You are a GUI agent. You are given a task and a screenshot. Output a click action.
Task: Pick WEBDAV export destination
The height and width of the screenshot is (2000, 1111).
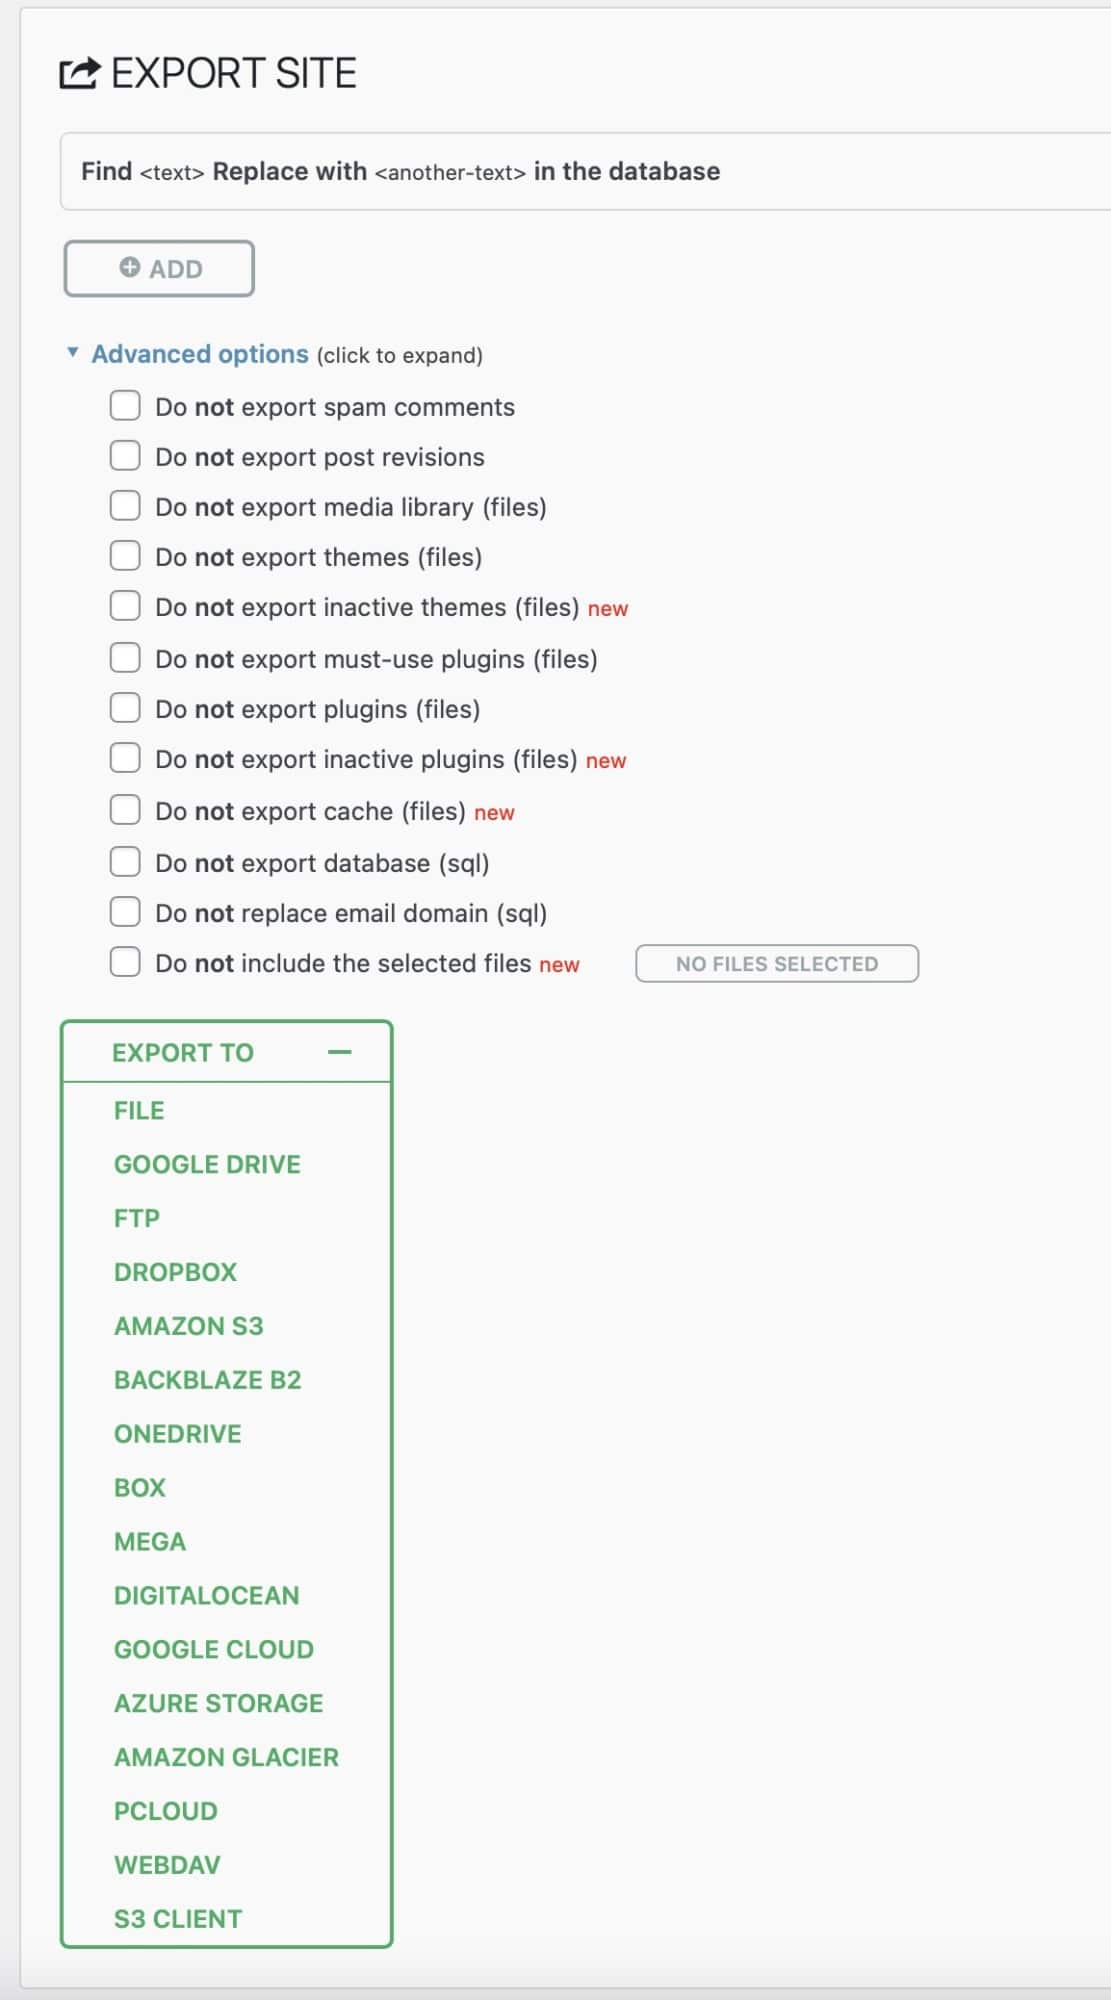coord(167,1865)
